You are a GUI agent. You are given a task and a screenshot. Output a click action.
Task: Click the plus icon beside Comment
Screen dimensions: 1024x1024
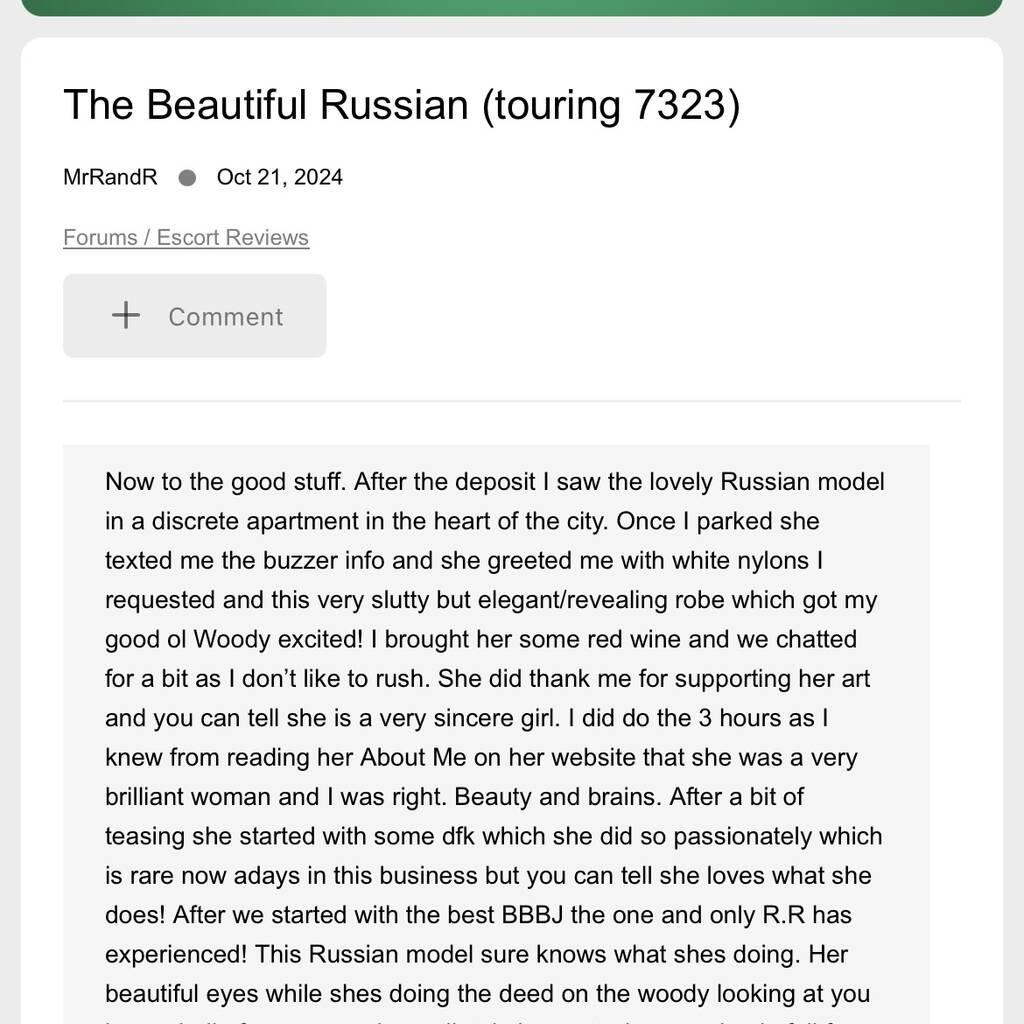click(x=125, y=315)
